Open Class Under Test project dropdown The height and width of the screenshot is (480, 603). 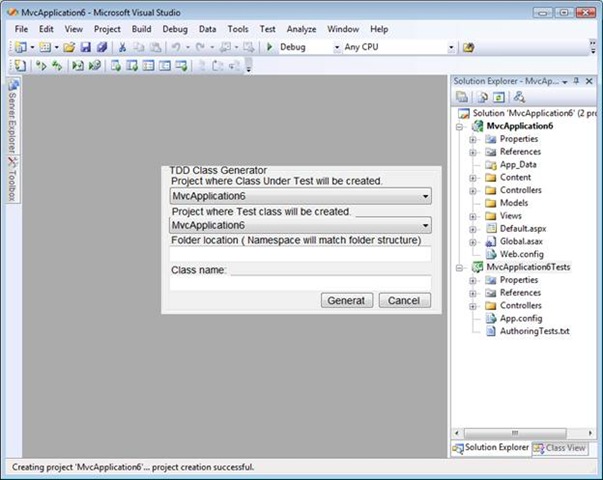300,196
